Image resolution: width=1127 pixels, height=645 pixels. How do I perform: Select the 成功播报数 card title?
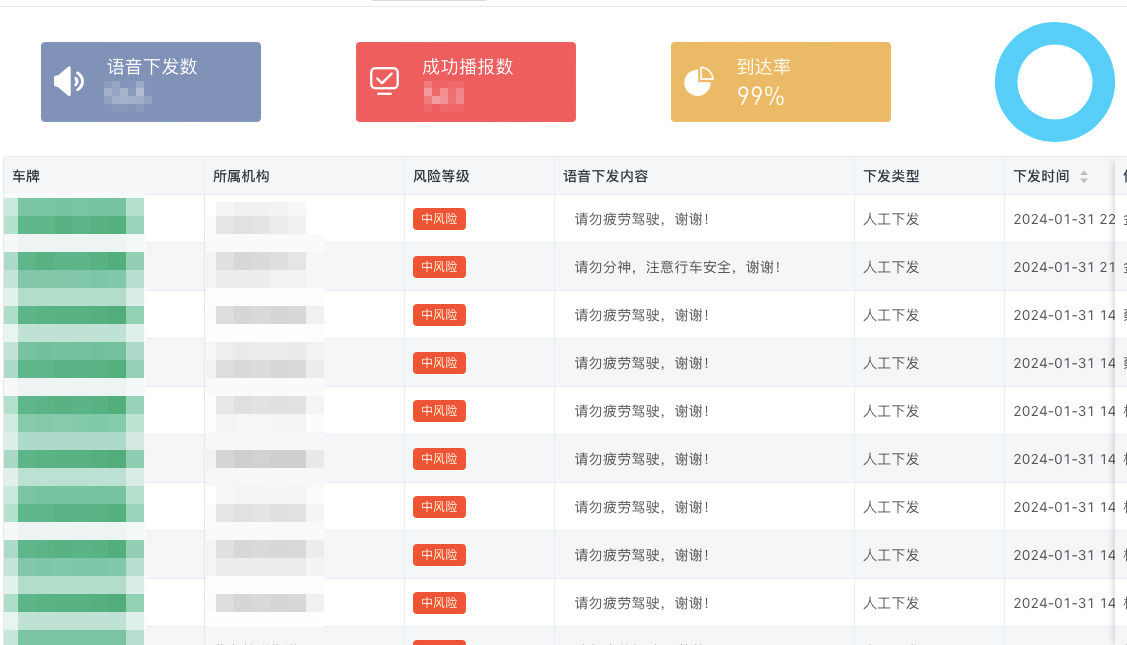point(467,67)
